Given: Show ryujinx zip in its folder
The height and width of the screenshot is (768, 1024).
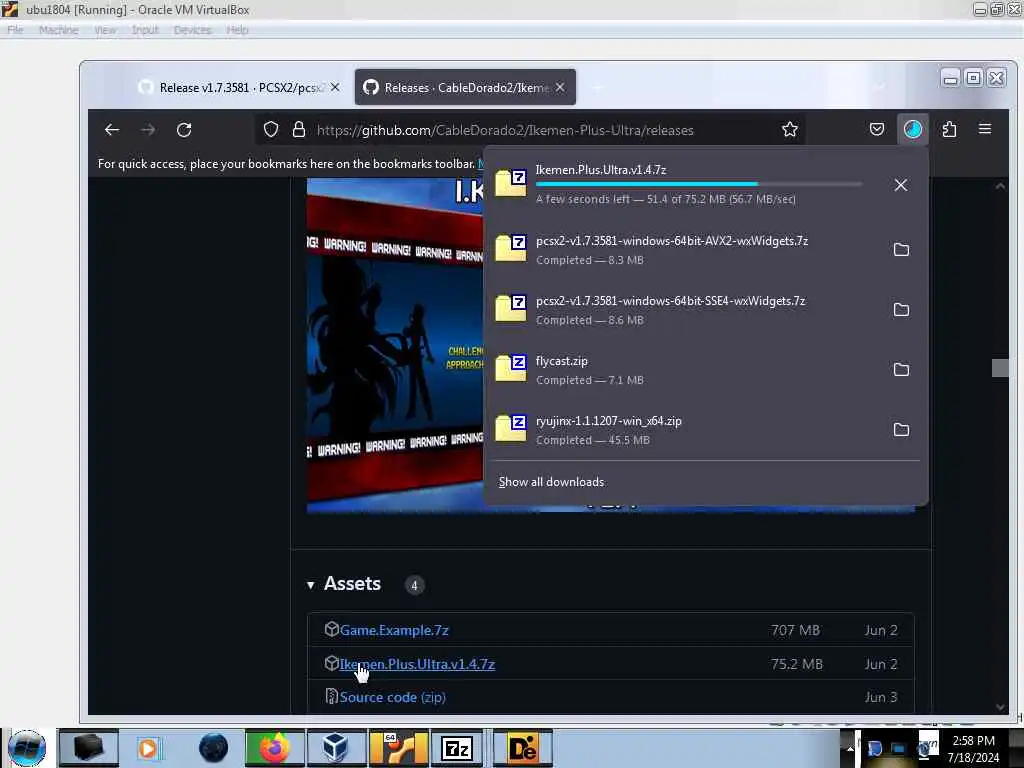Looking at the screenshot, I should pyautogui.click(x=901, y=430).
